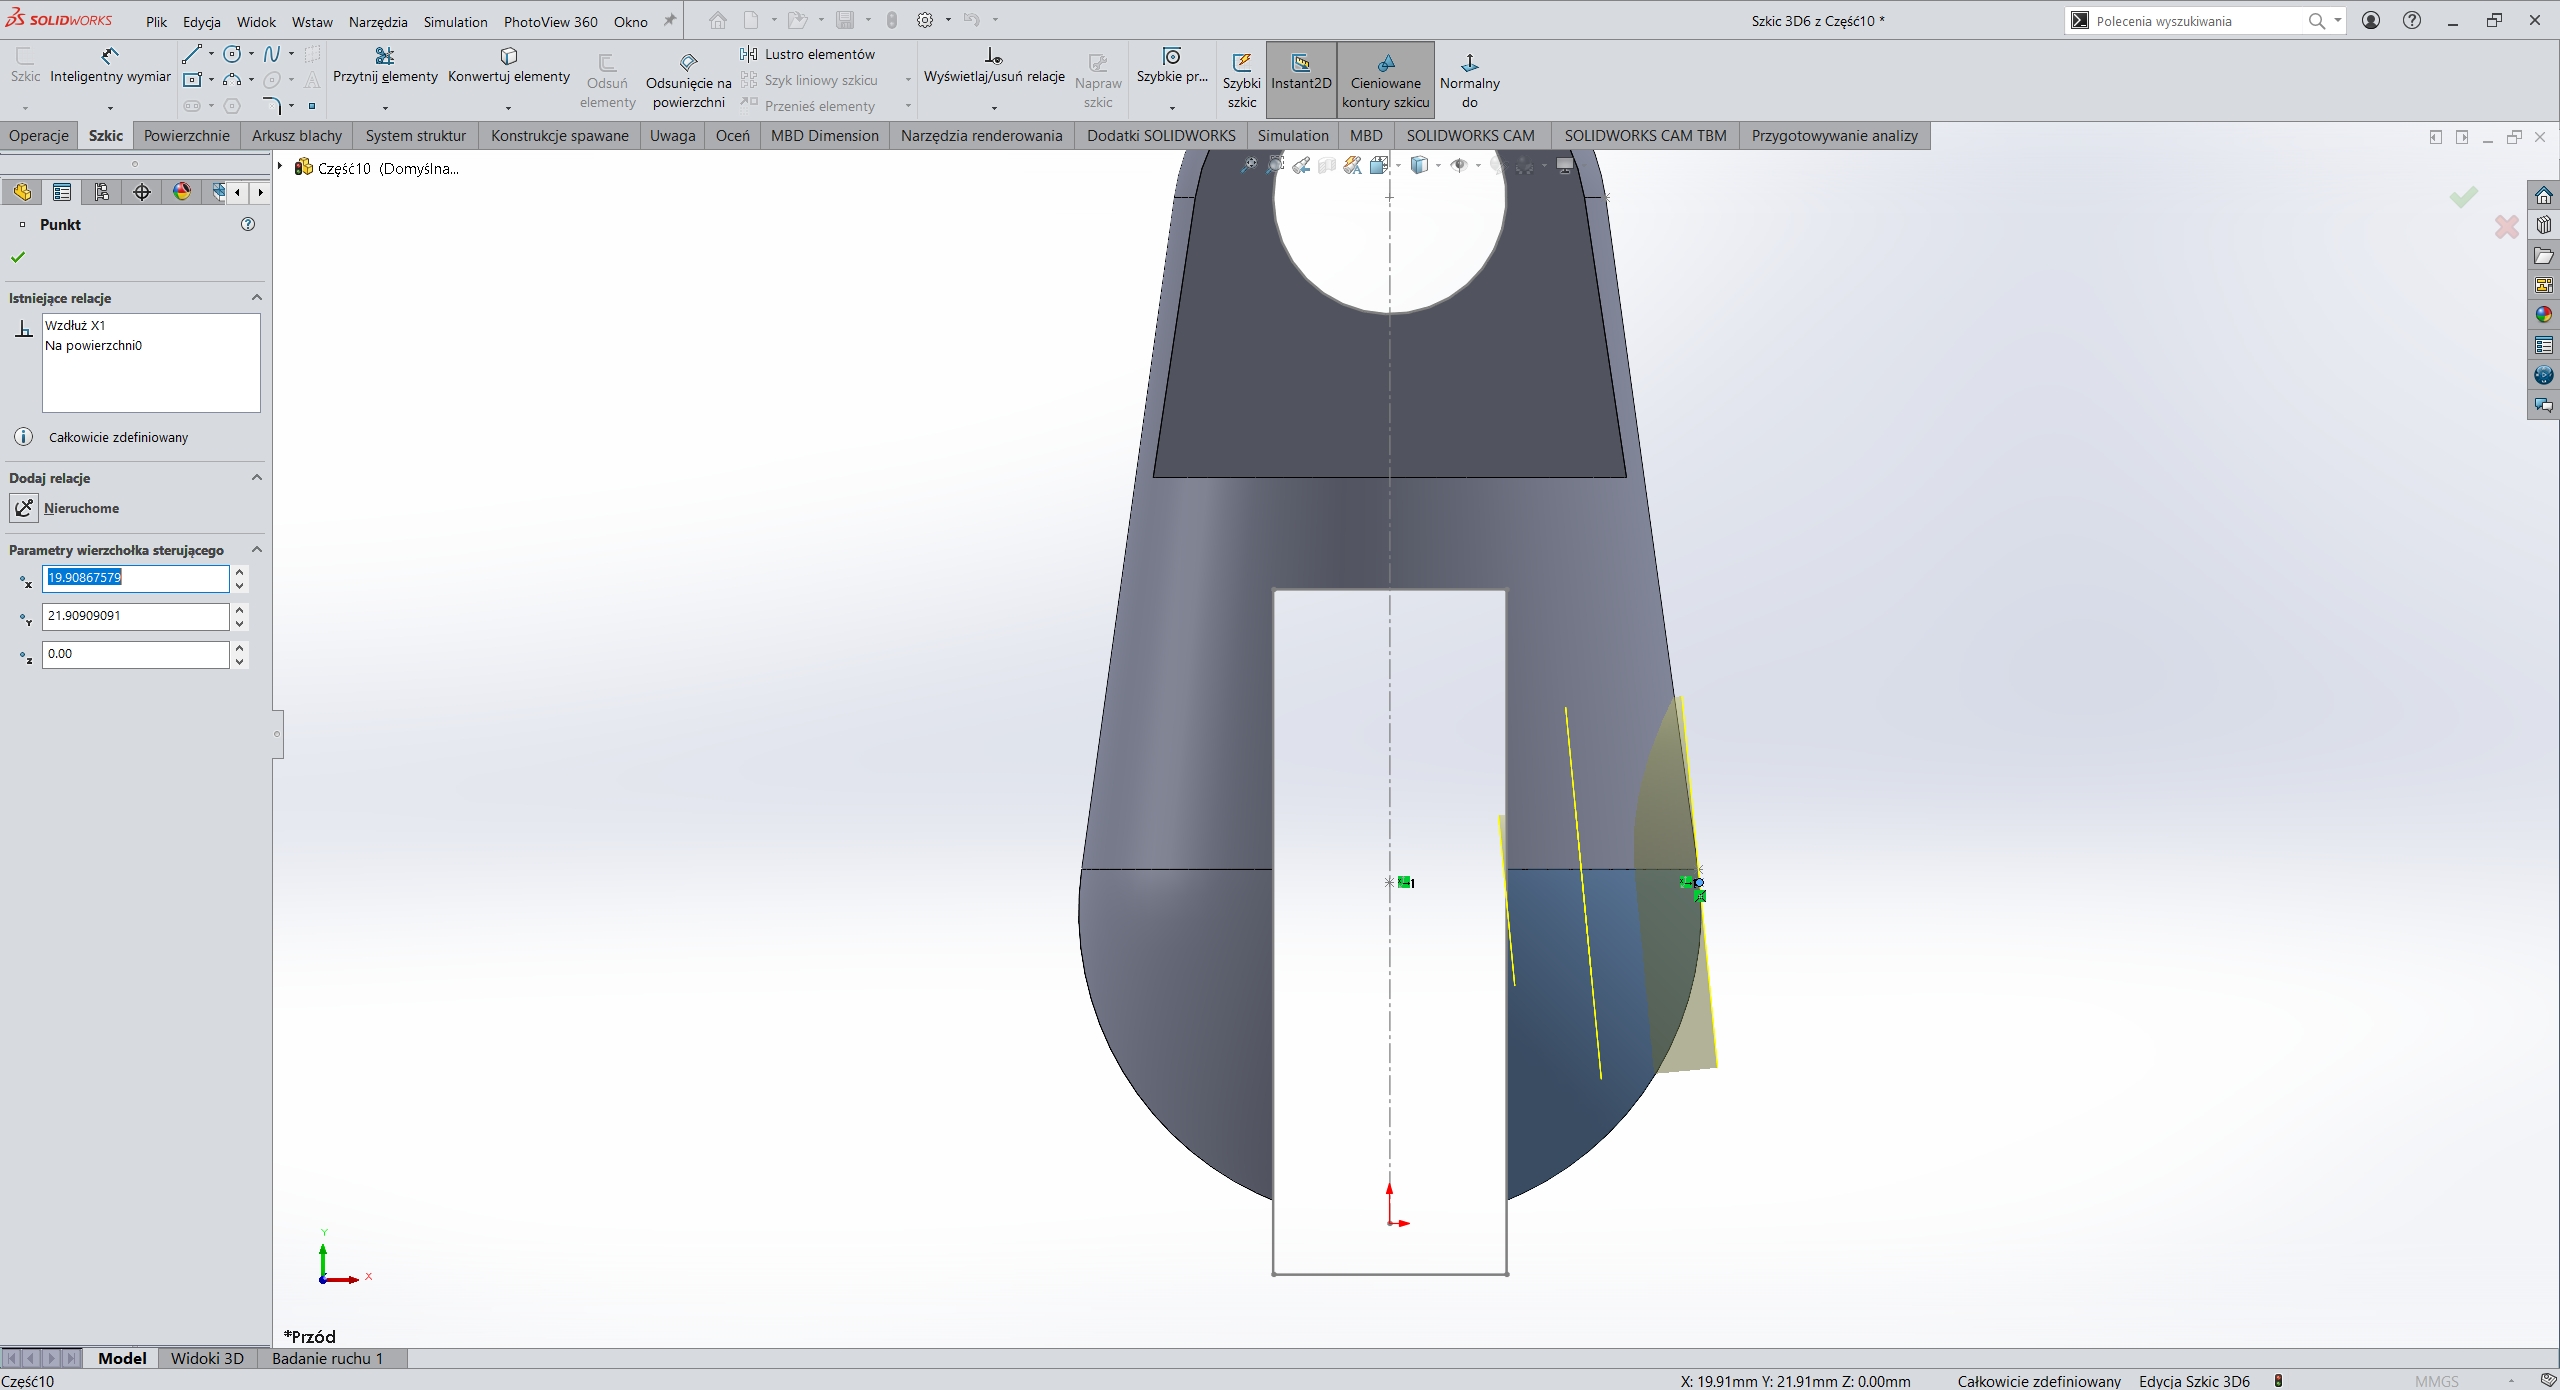Confirm sketch with corner green checkmark
This screenshot has height=1390, width=2560.
point(2464,196)
